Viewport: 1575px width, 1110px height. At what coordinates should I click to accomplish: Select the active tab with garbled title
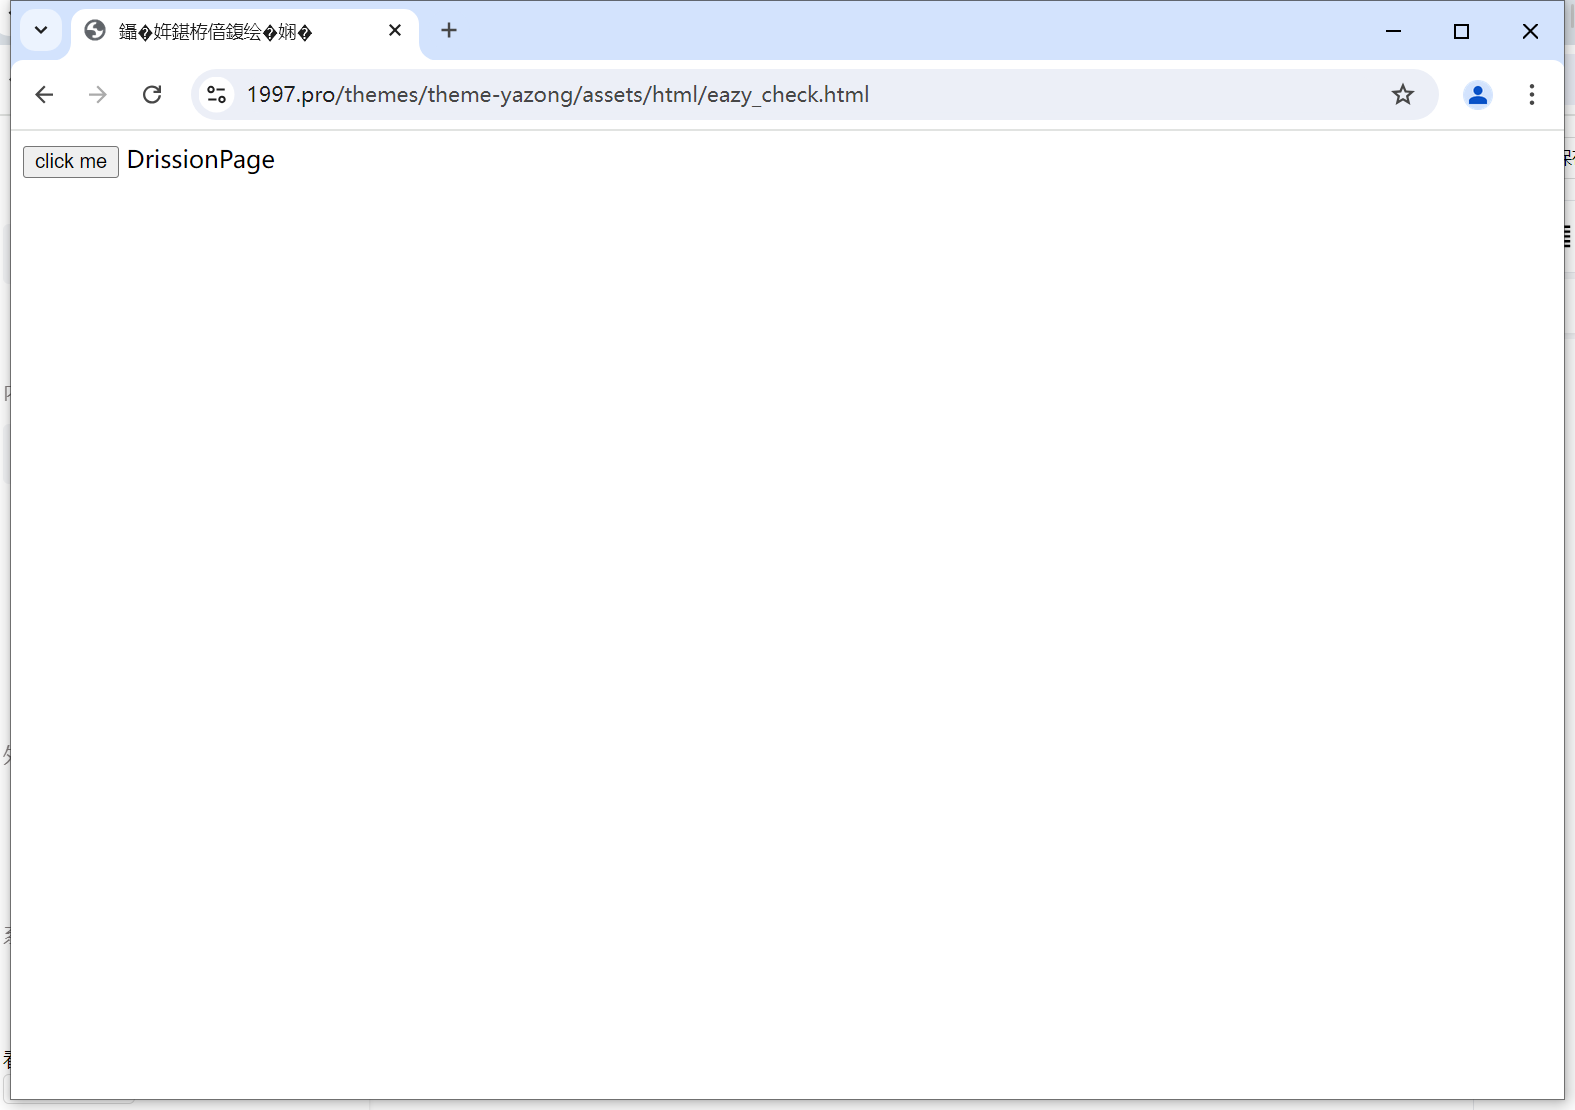245,31
